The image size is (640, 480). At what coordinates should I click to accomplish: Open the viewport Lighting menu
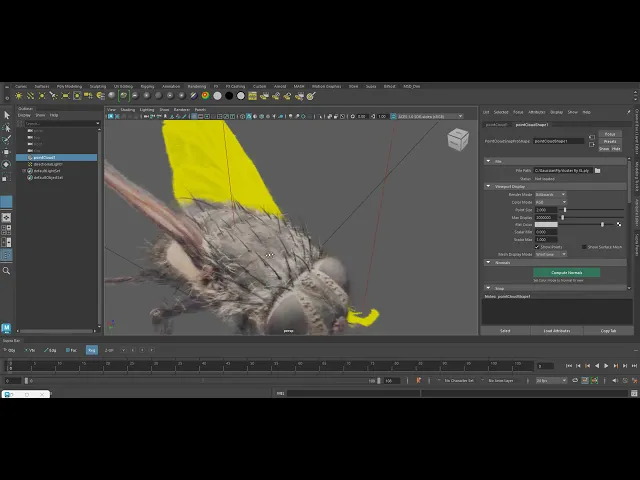coord(147,110)
